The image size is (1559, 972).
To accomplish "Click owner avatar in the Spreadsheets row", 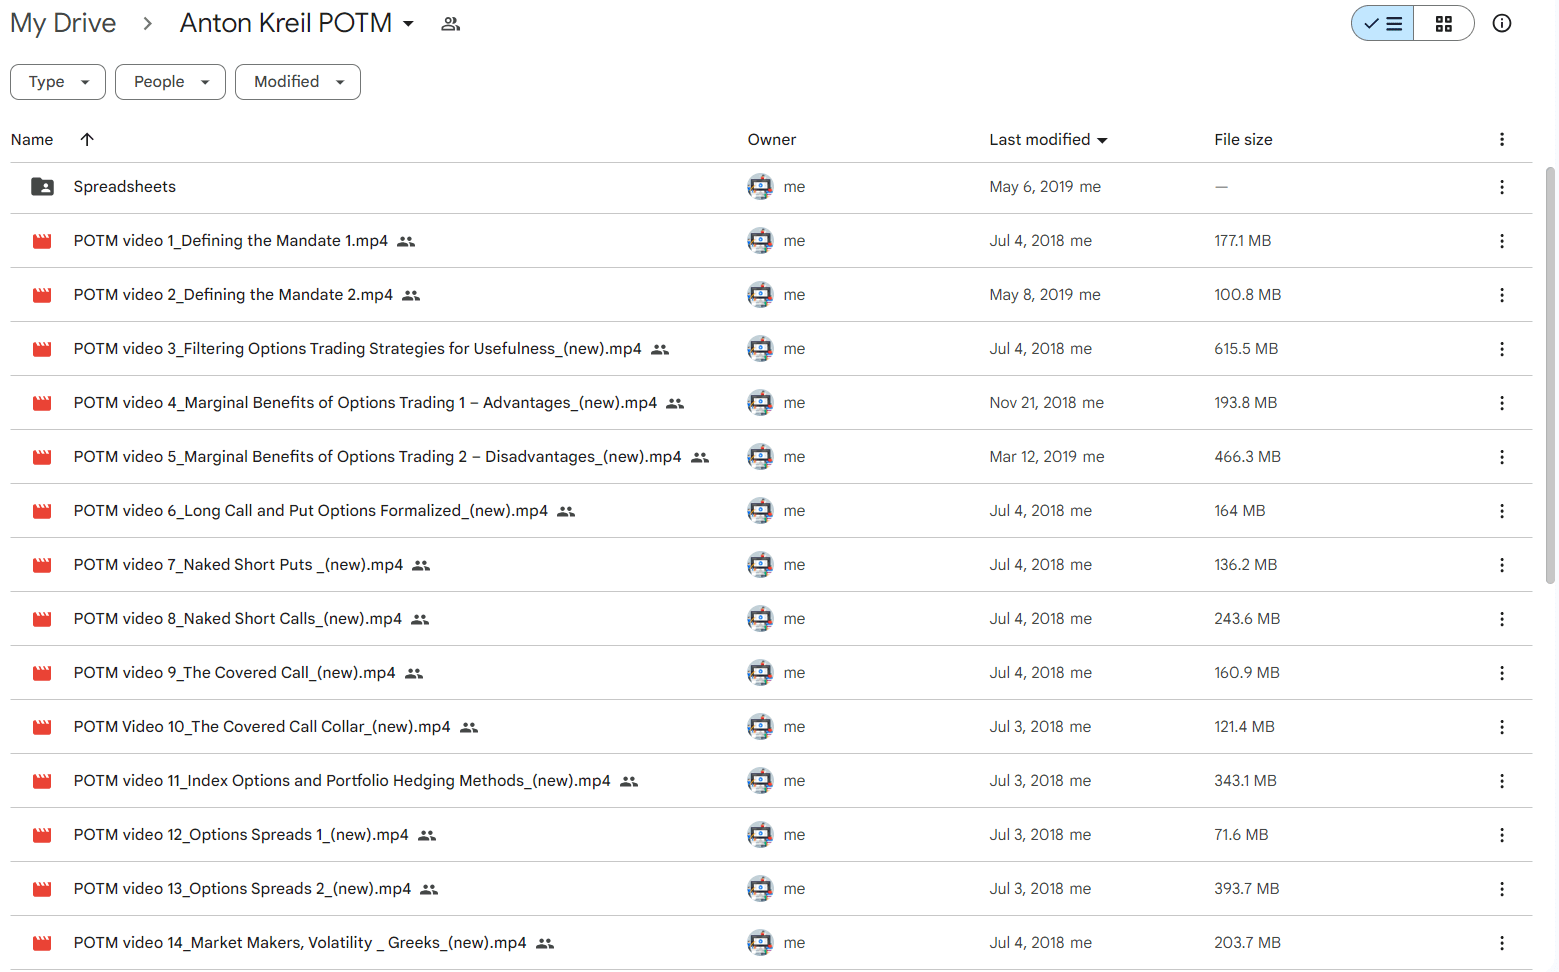I will [760, 187].
